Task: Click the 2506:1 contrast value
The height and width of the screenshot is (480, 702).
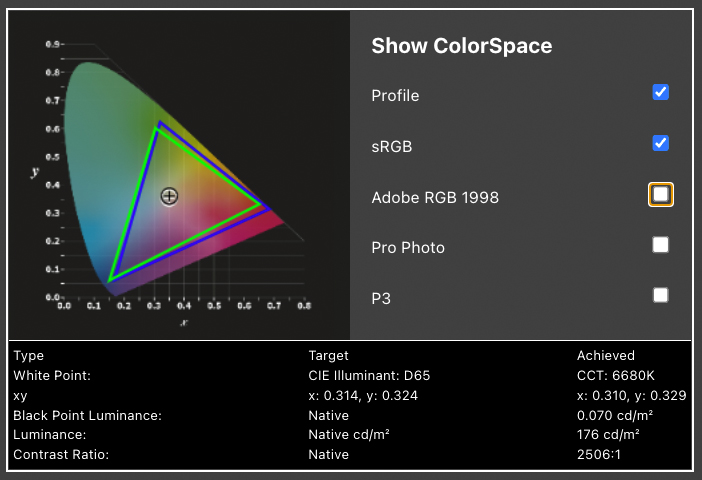Action: pyautogui.click(x=599, y=454)
